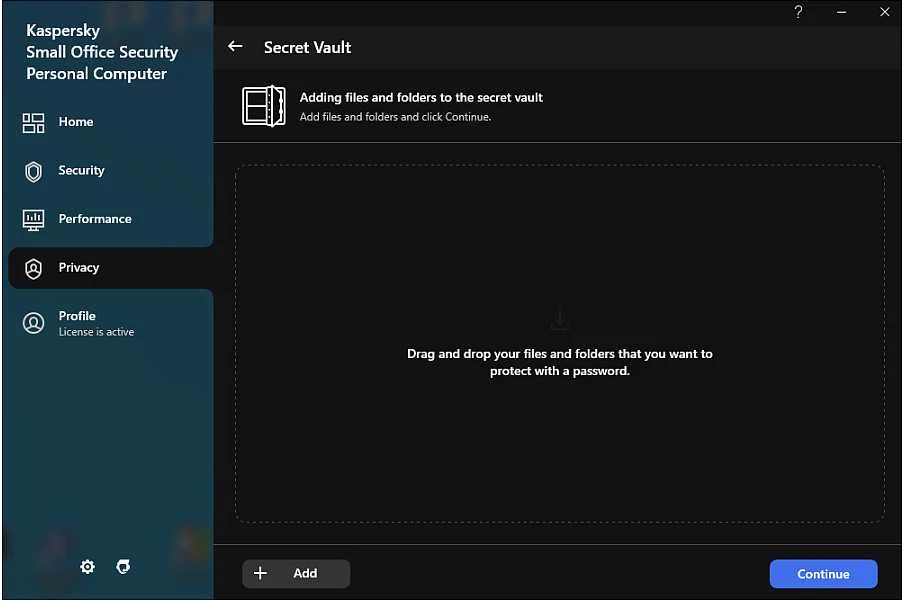
Task: Click the secret vault safe icon
Action: click(263, 106)
